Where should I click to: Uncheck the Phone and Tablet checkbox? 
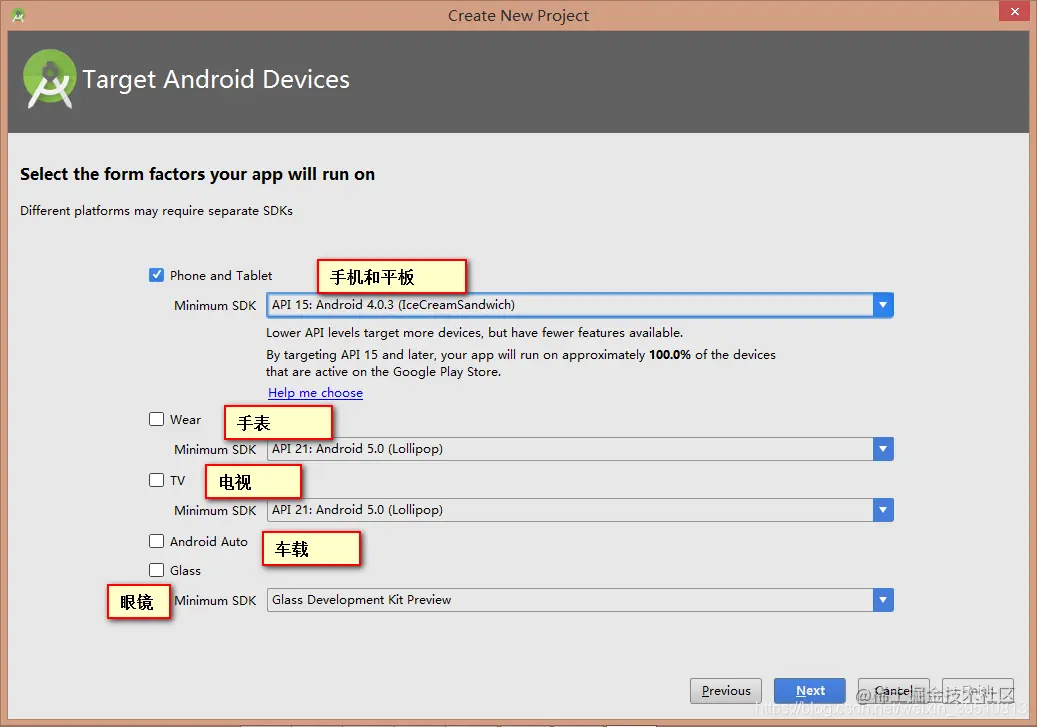(156, 275)
